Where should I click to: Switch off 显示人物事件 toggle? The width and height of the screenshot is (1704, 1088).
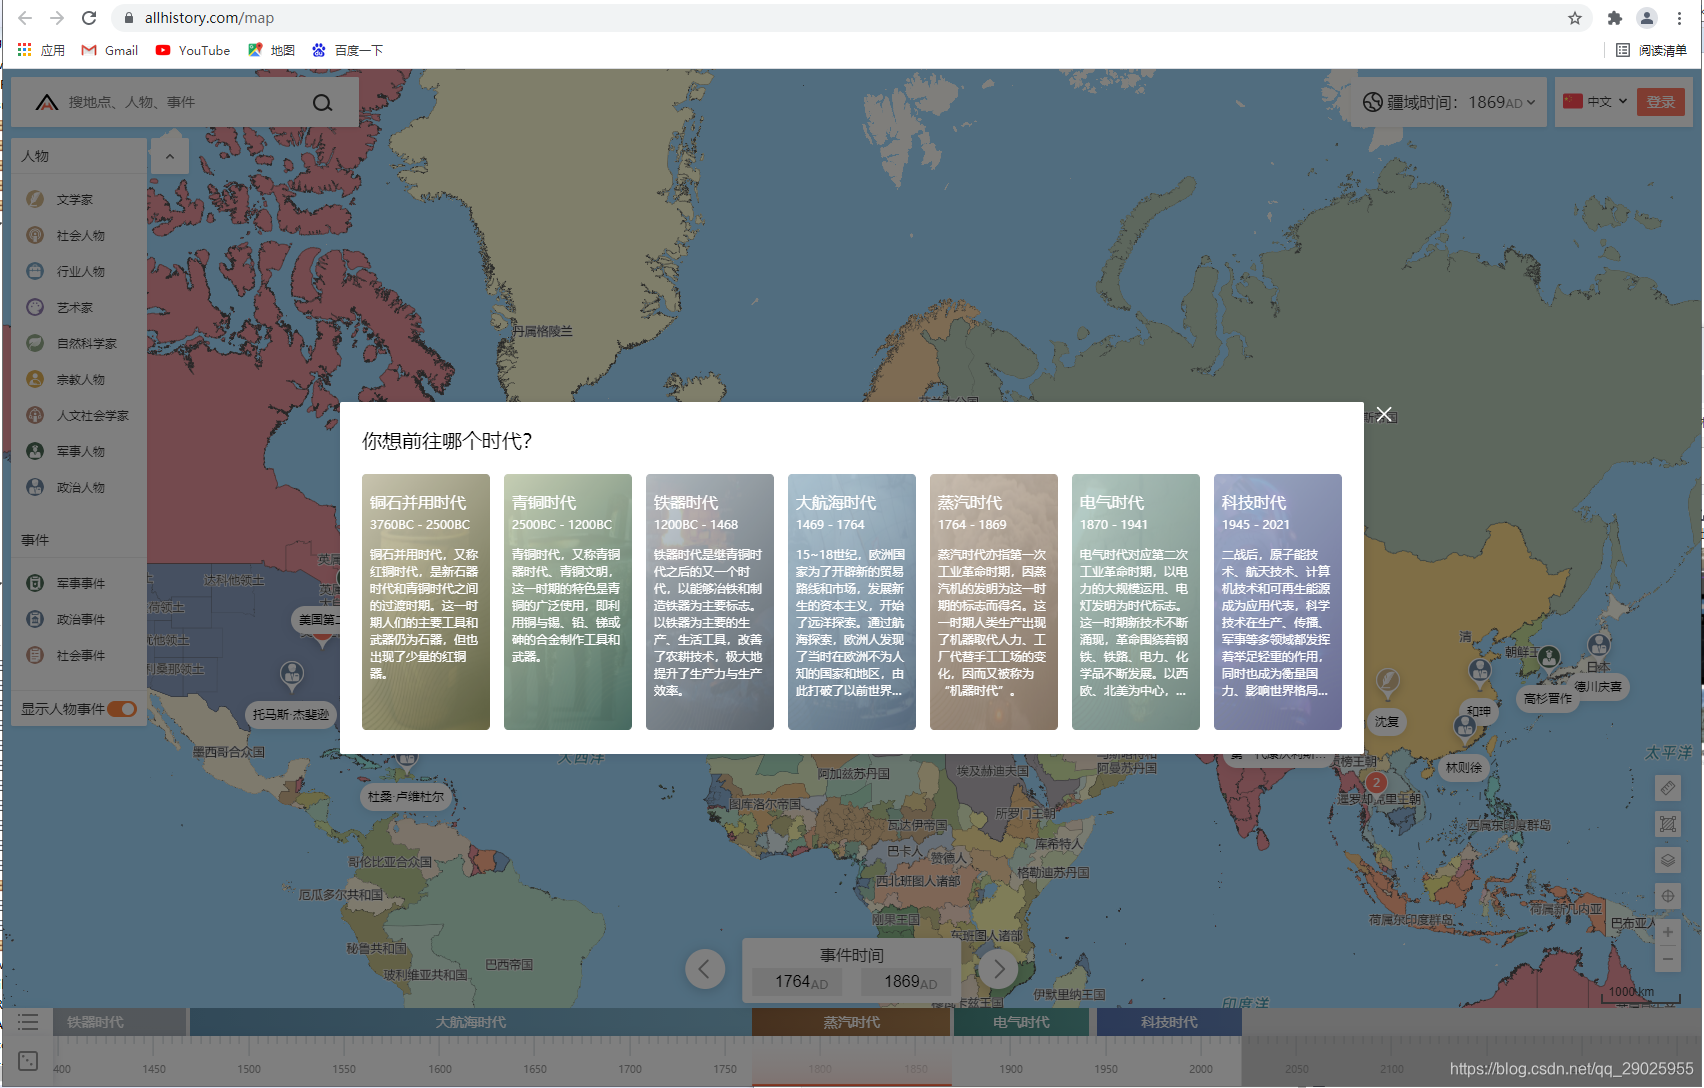[122, 709]
